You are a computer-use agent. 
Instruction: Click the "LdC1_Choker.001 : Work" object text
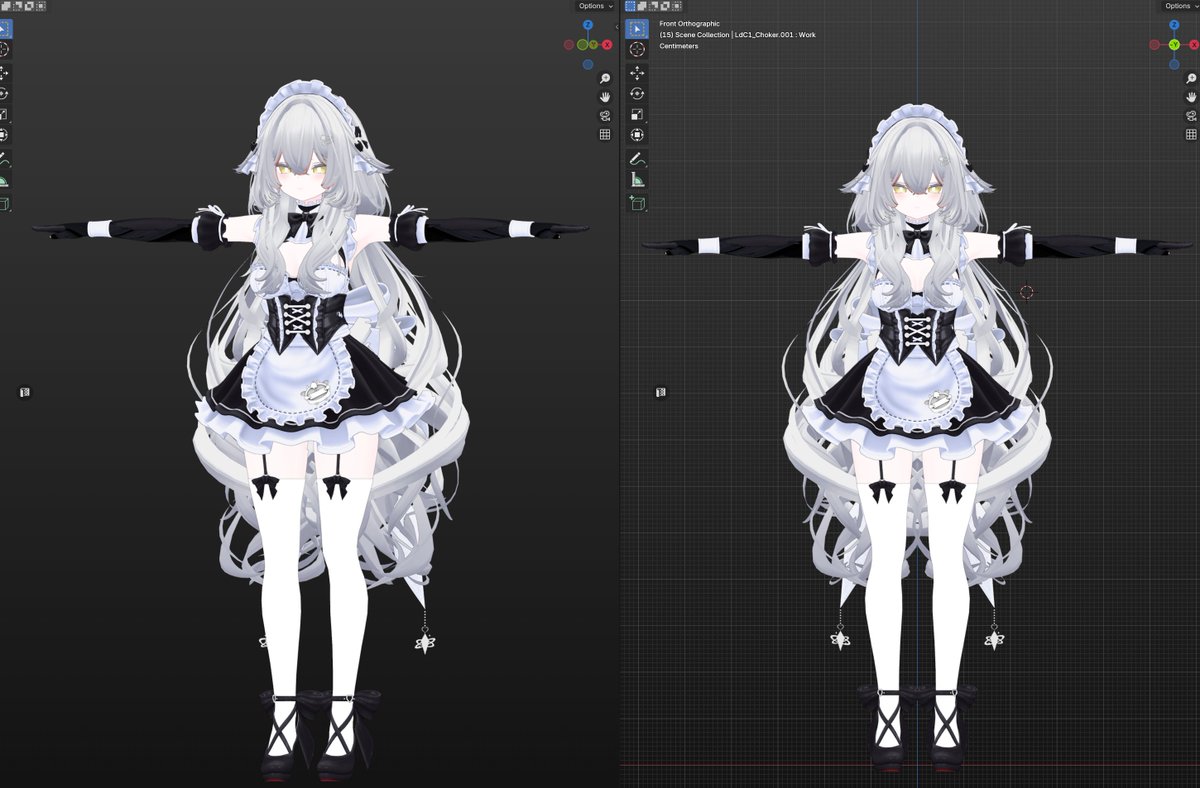click(x=775, y=35)
